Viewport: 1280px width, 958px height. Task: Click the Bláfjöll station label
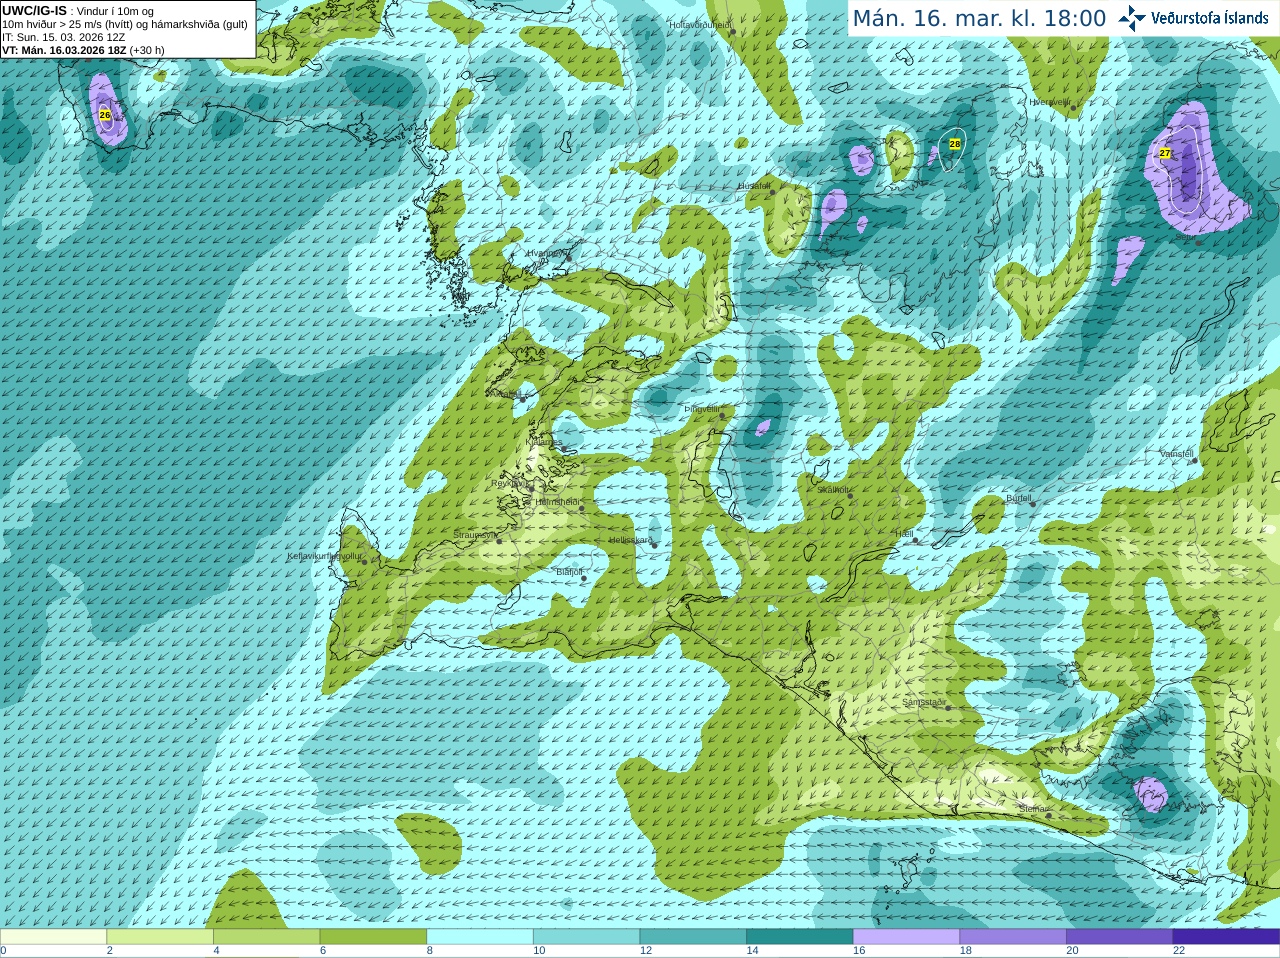click(x=569, y=572)
